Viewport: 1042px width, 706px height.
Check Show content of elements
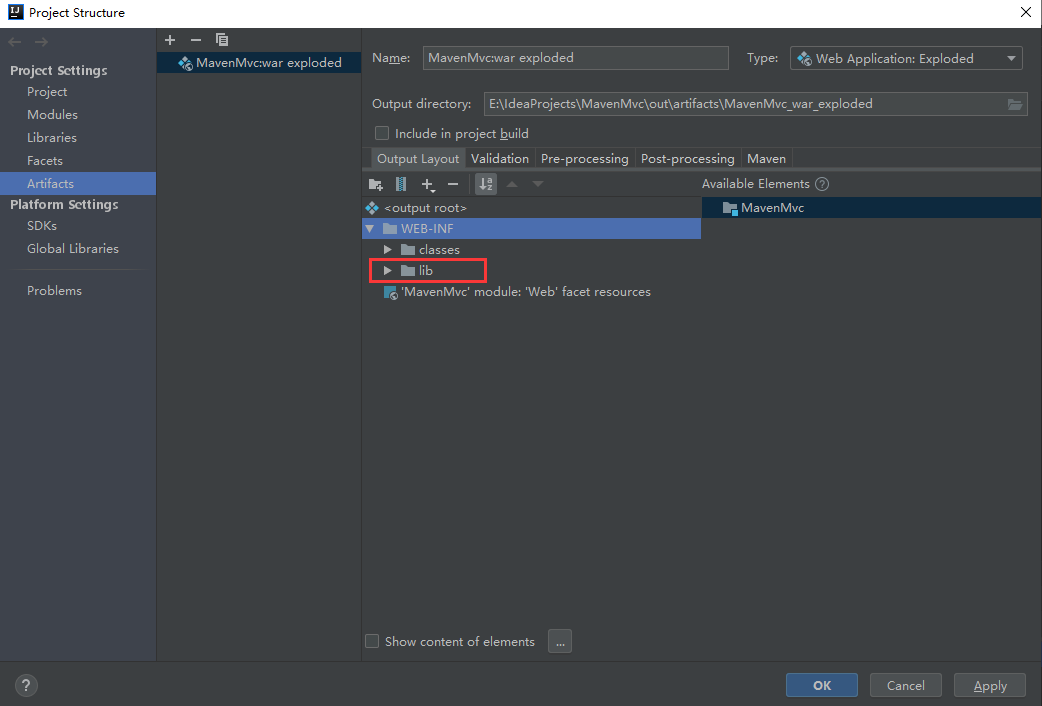[x=372, y=641]
